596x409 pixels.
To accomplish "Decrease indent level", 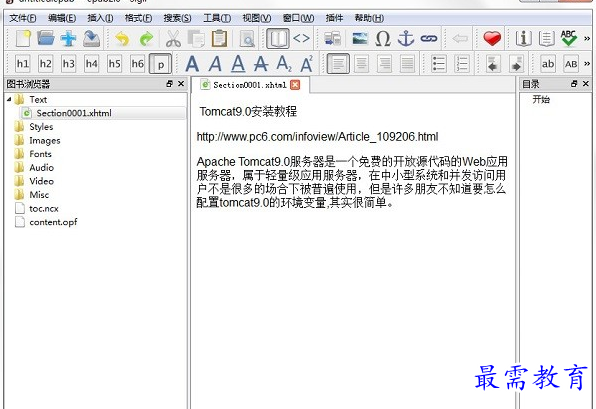I will tap(493, 64).
